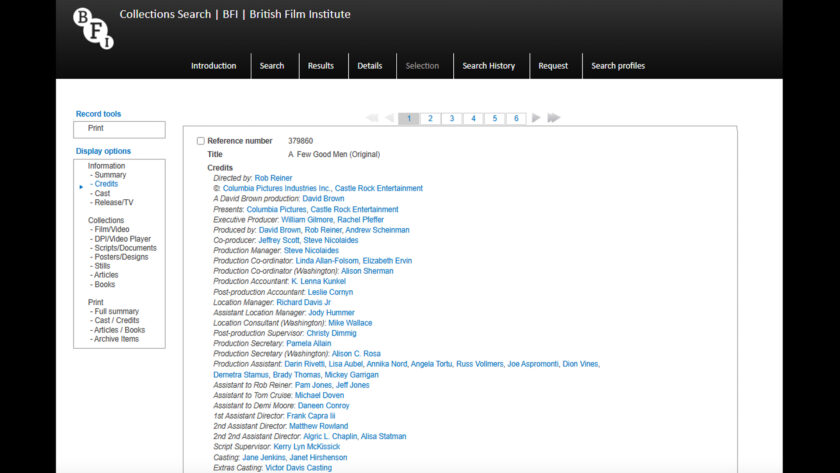The width and height of the screenshot is (840, 473).
Task: Open Jody Hummer link
Action: [331, 312]
